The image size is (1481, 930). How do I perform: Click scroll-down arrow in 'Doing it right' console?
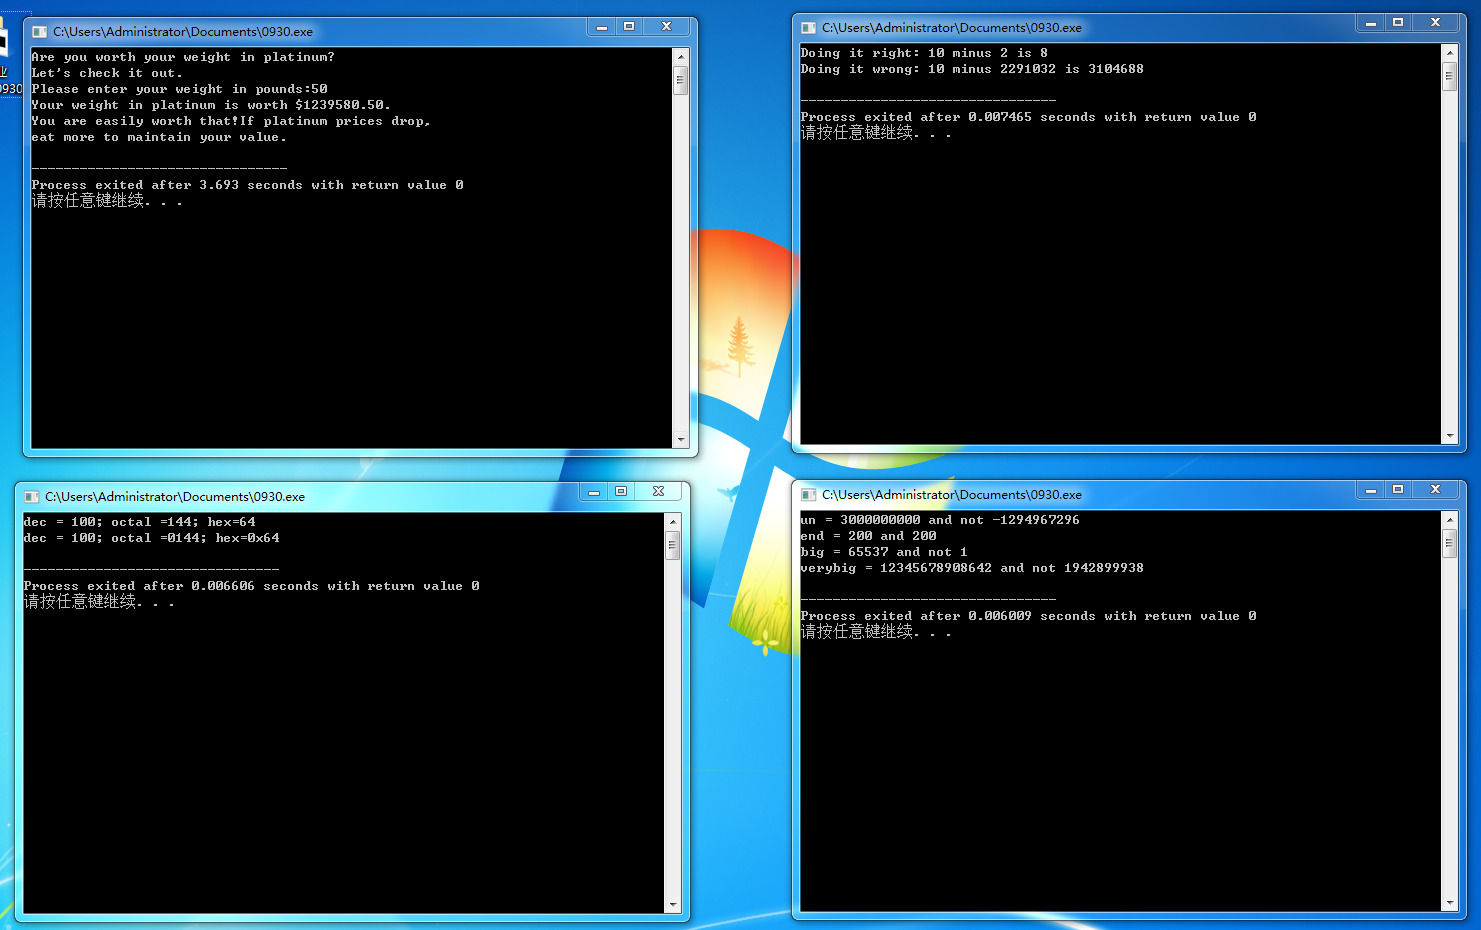[x=1450, y=435]
